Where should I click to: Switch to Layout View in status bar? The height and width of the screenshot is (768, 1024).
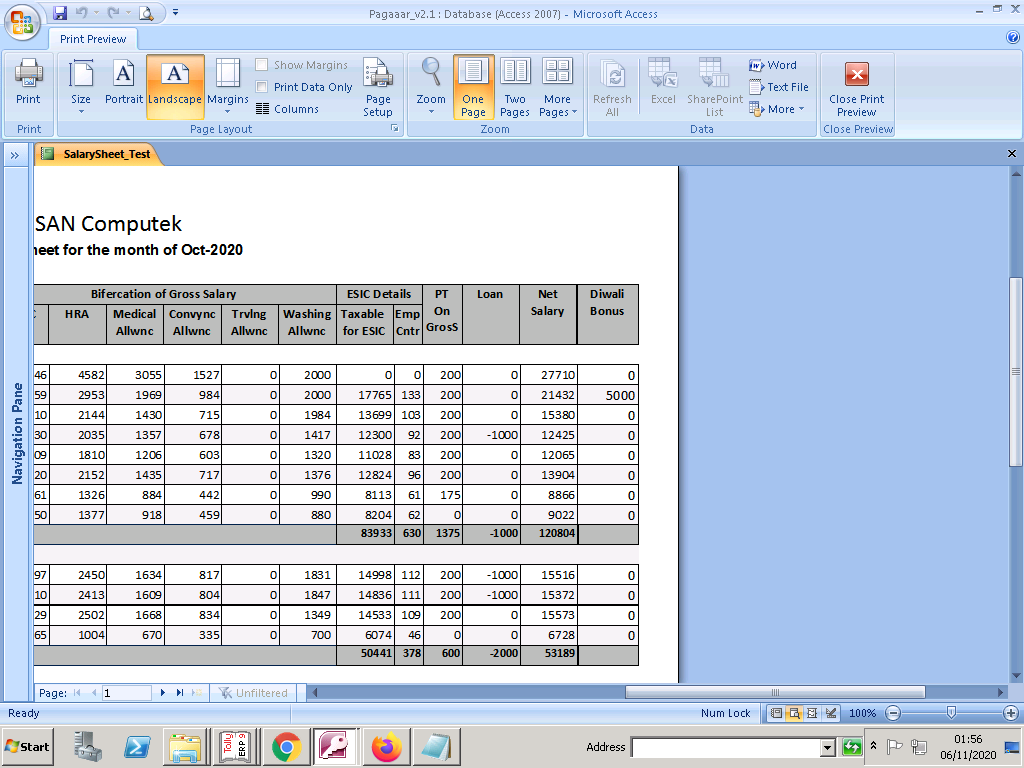tap(812, 713)
